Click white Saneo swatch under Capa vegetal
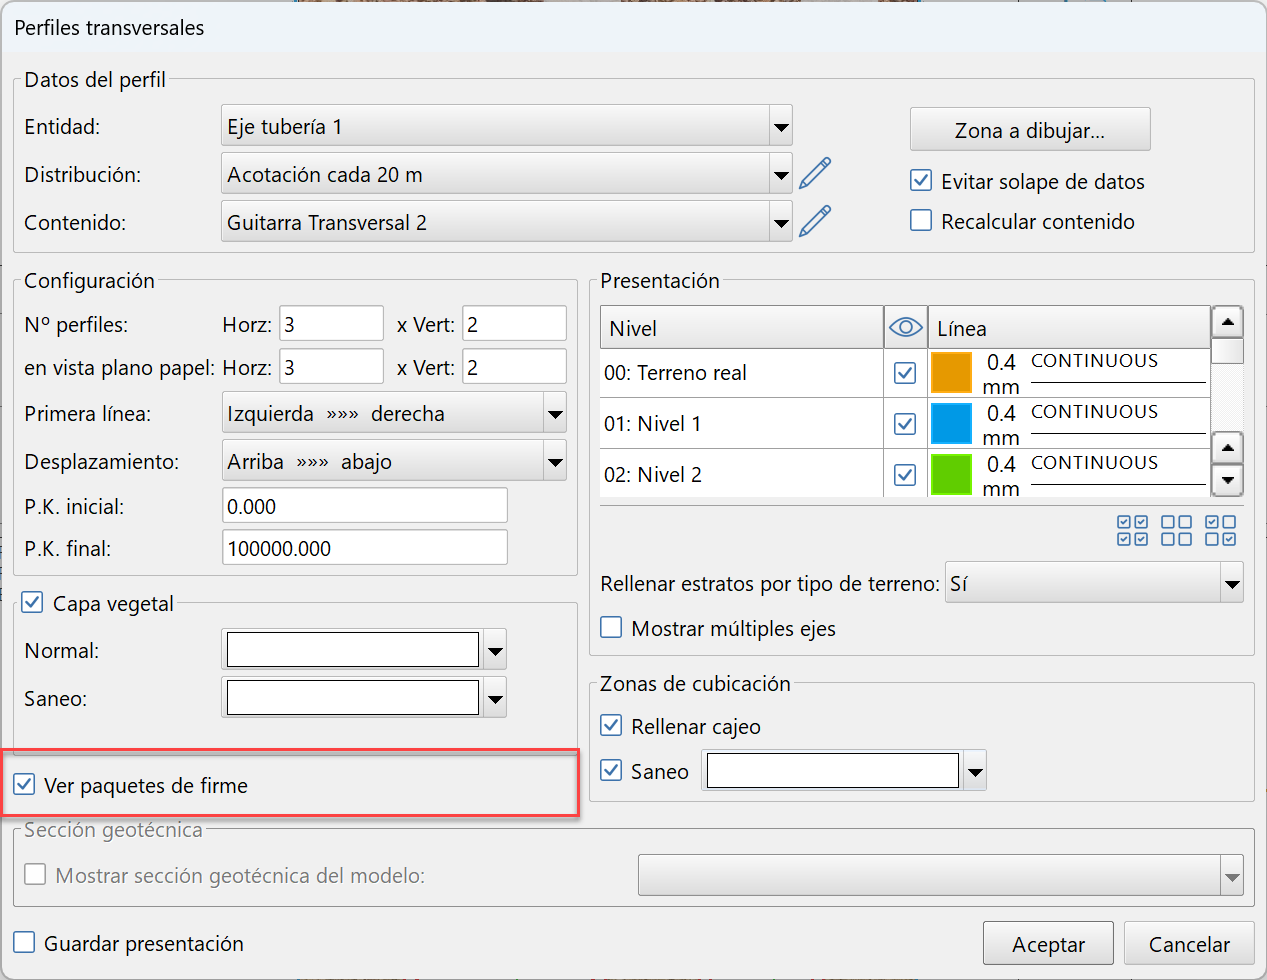Screen dimensions: 1267x980 pyautogui.click(x=353, y=698)
